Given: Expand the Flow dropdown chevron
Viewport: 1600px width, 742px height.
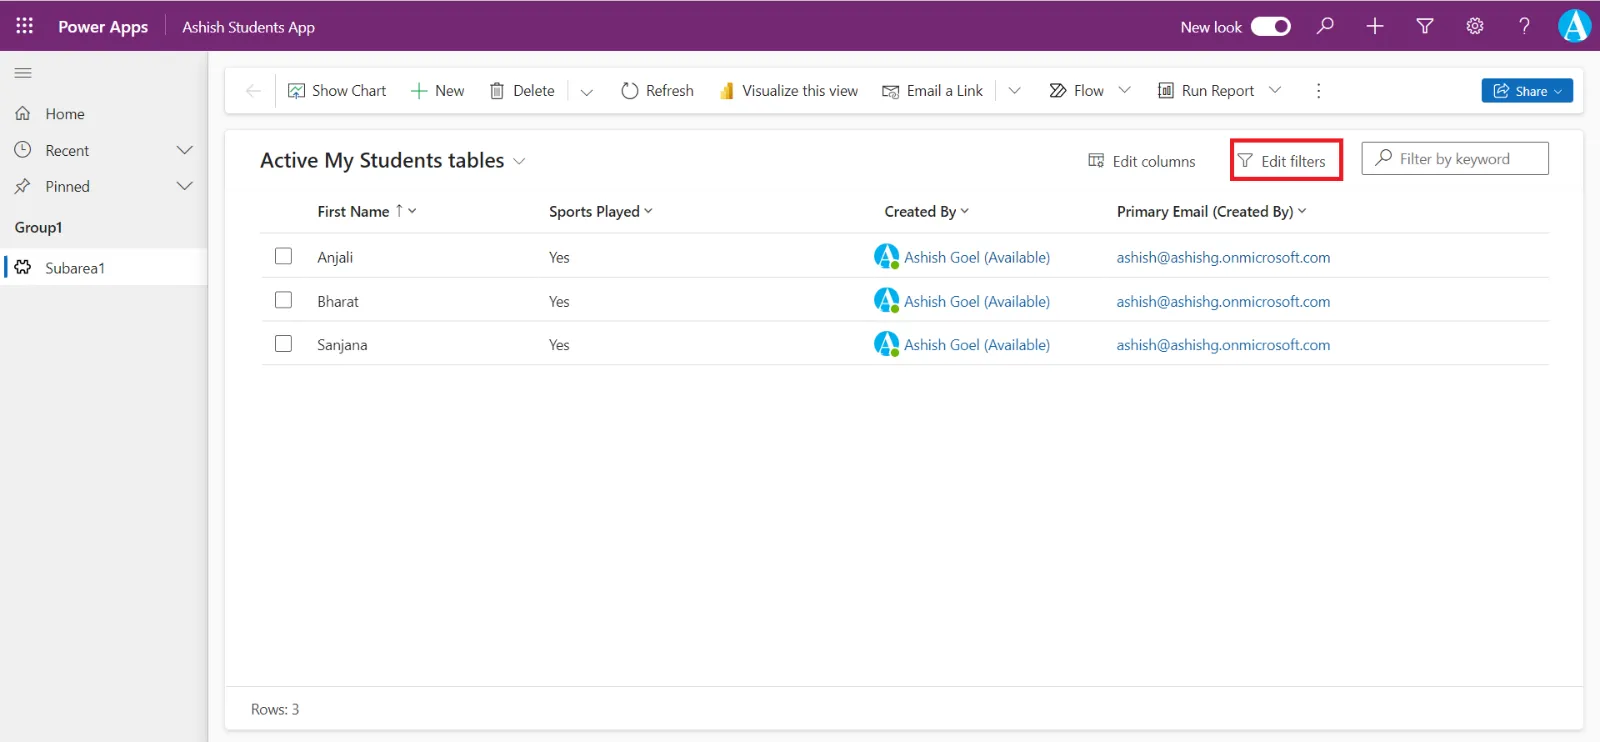Looking at the screenshot, I should coord(1124,91).
